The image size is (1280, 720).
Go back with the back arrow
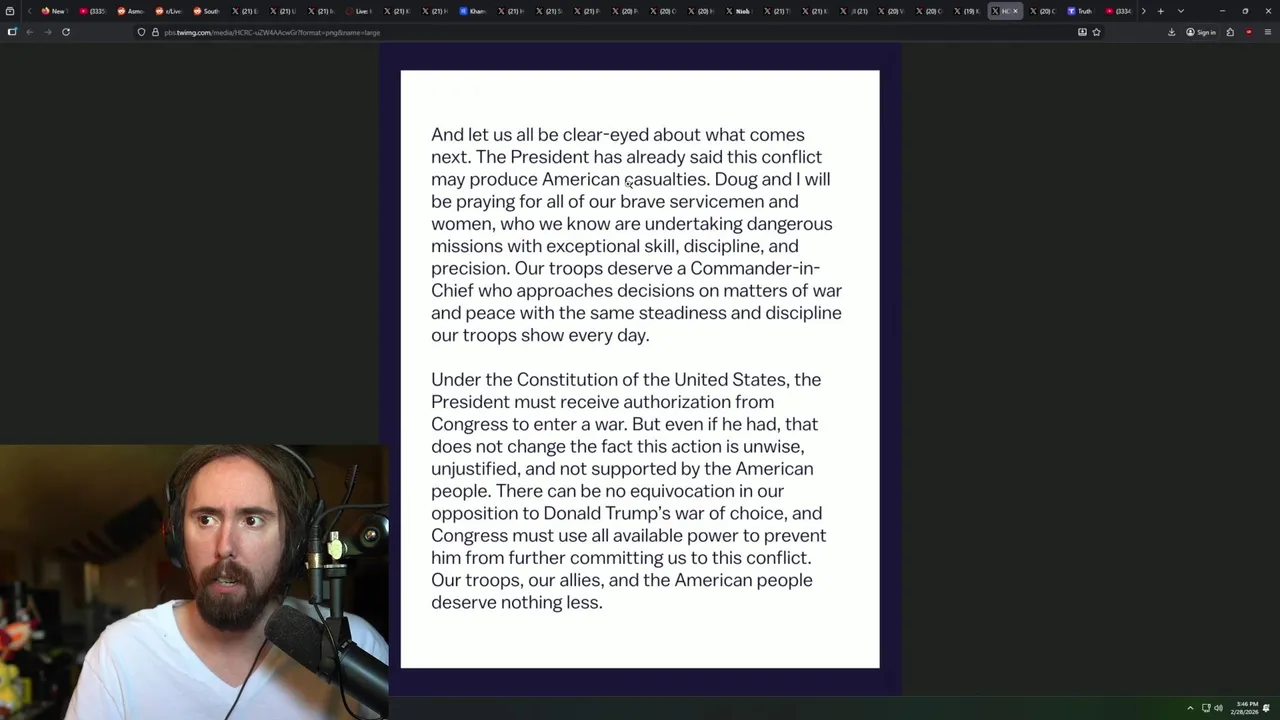[x=30, y=32]
